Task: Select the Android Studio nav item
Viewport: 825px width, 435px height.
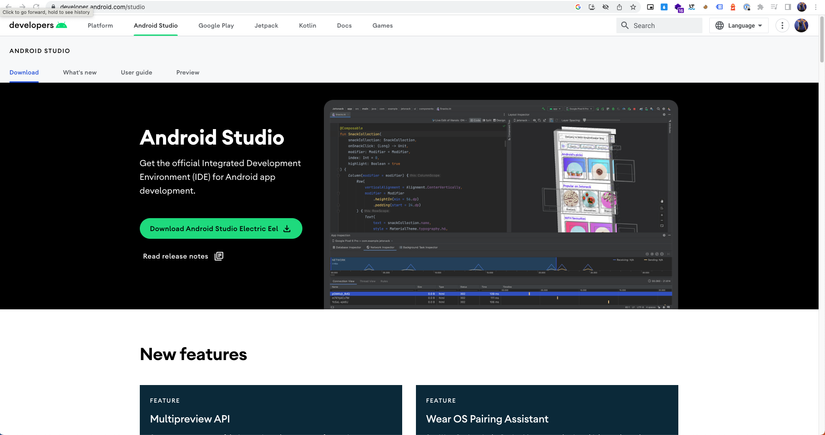Action: tap(156, 25)
